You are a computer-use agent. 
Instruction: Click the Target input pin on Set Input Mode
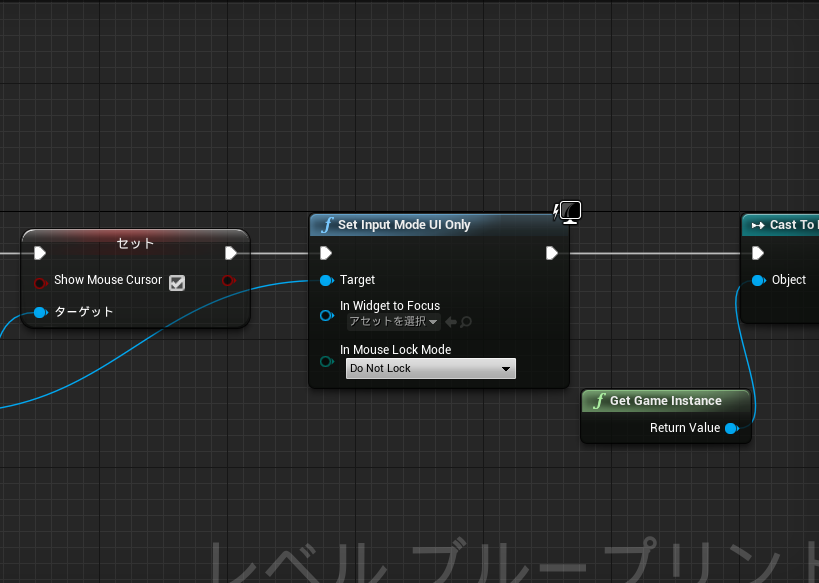325,280
